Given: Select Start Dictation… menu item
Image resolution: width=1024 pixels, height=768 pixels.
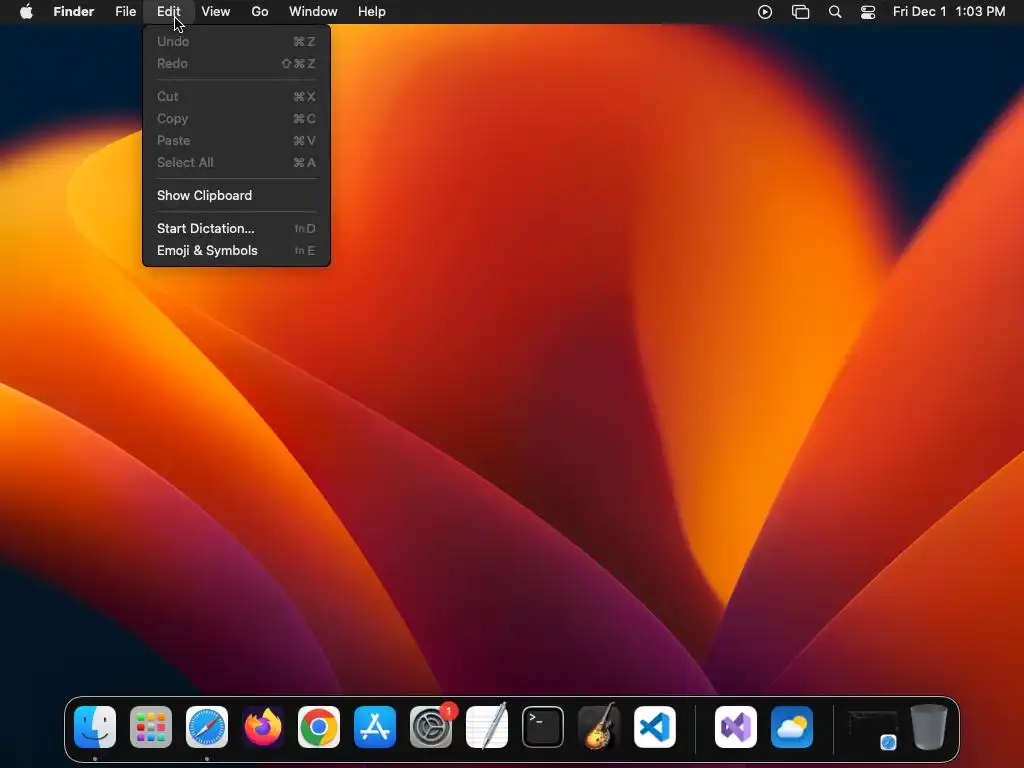Looking at the screenshot, I should click(236, 229).
